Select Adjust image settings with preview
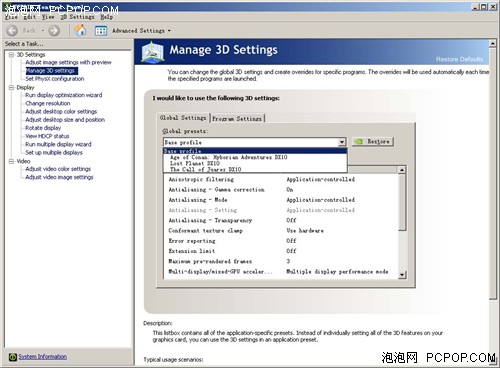 coord(68,62)
